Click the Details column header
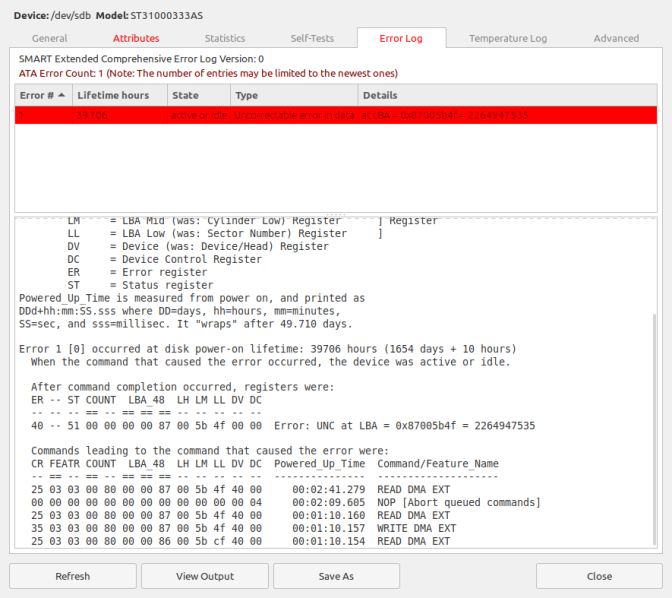Image resolution: width=672 pixels, height=598 pixels. (507, 95)
